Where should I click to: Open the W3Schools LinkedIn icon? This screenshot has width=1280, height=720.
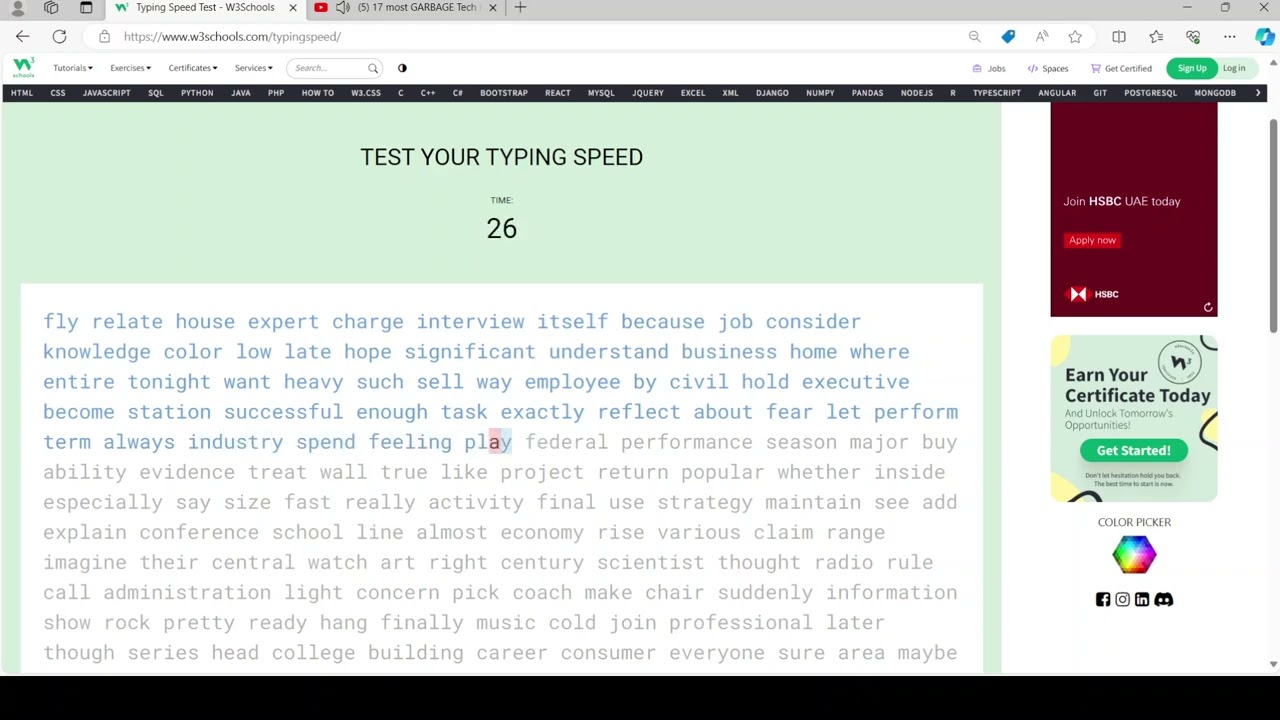1142,599
